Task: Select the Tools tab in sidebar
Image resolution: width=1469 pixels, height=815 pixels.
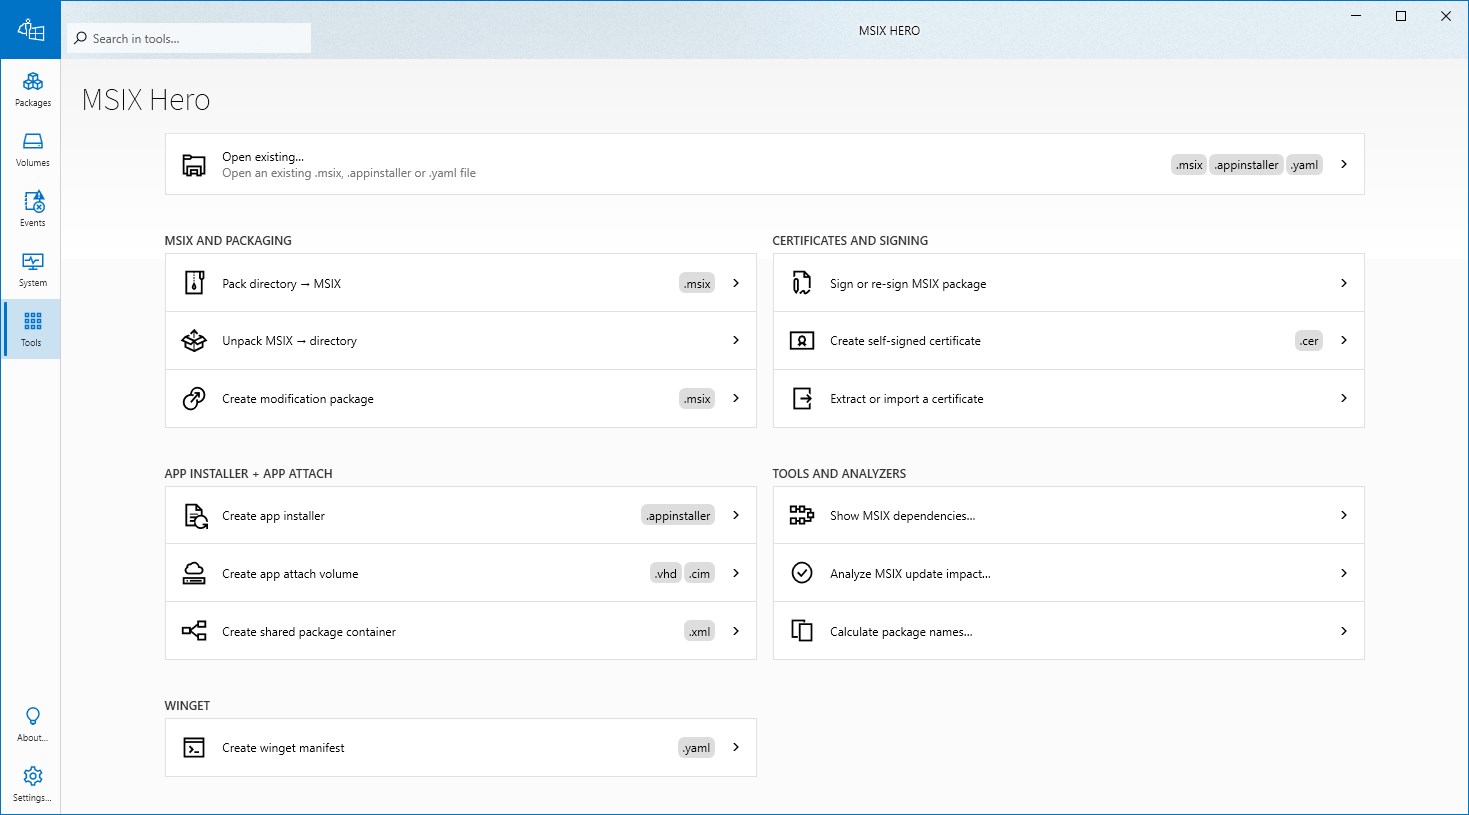Action: (x=32, y=329)
